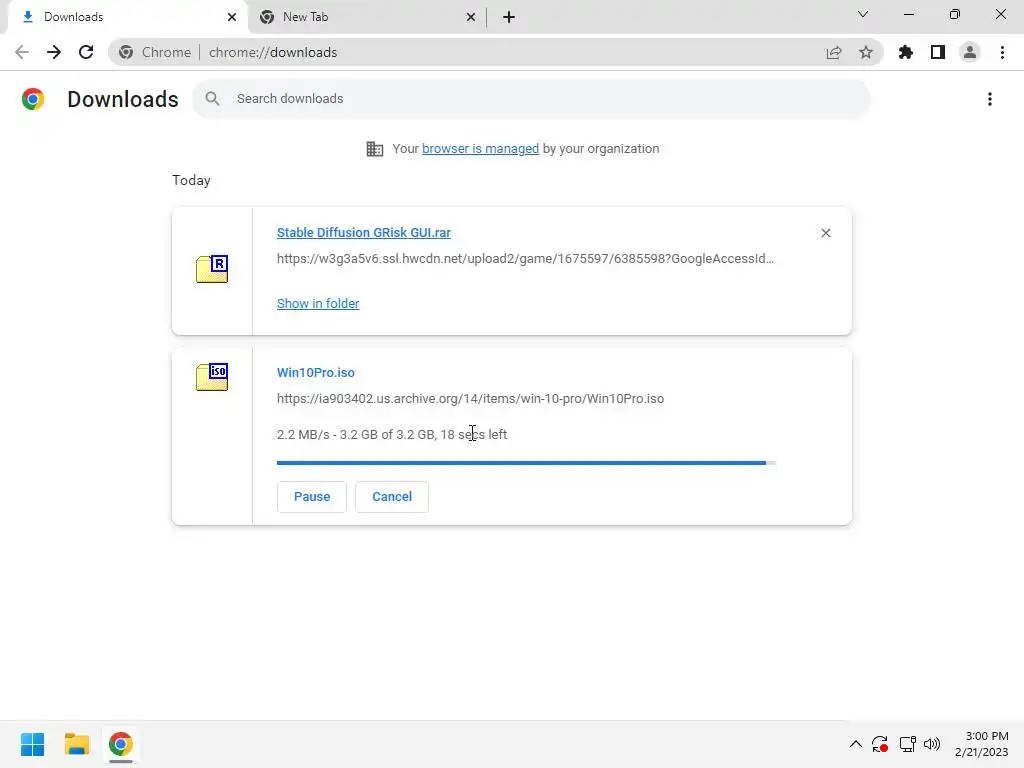Open network status tray icon
Viewport: 1024px width, 768px height.
(x=907, y=744)
